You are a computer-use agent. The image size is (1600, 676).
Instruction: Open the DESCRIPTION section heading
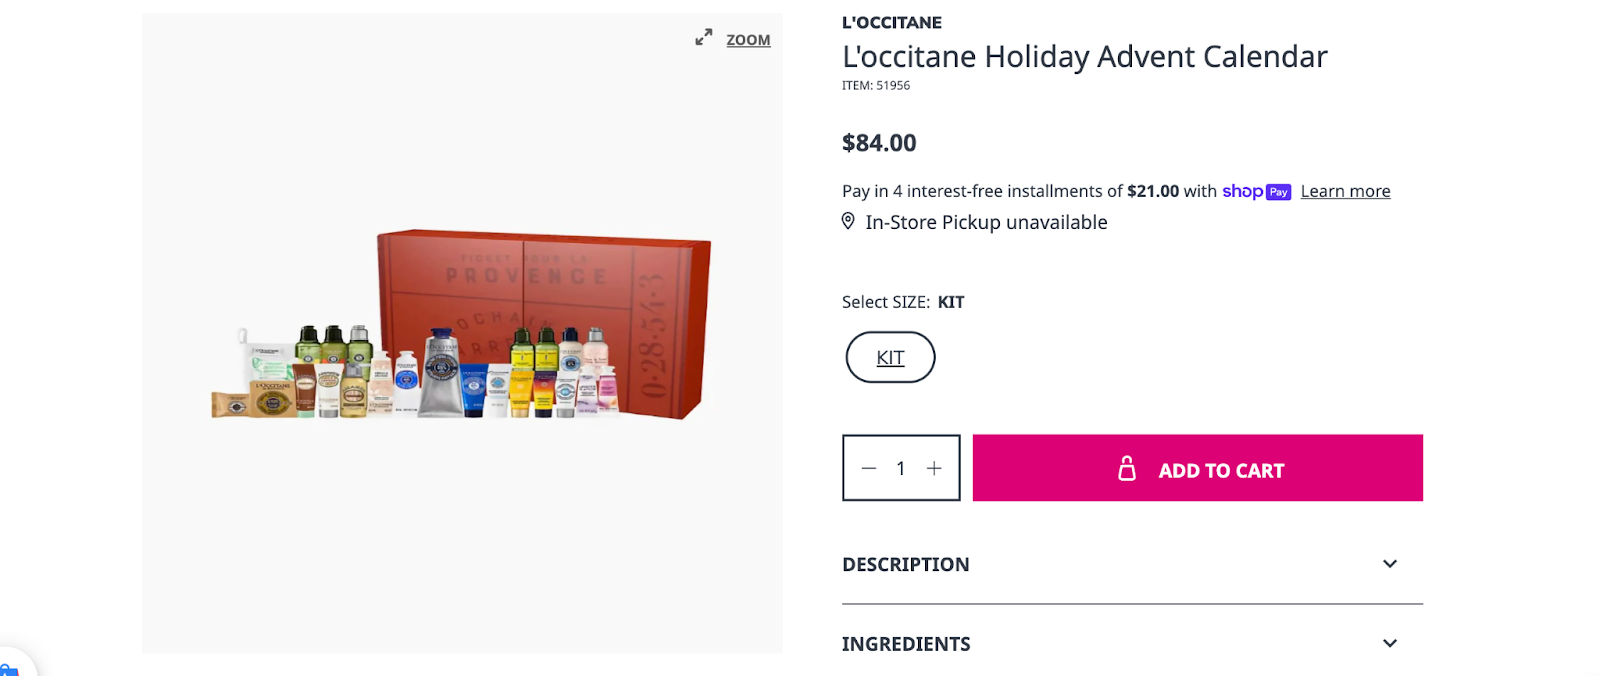click(906, 565)
